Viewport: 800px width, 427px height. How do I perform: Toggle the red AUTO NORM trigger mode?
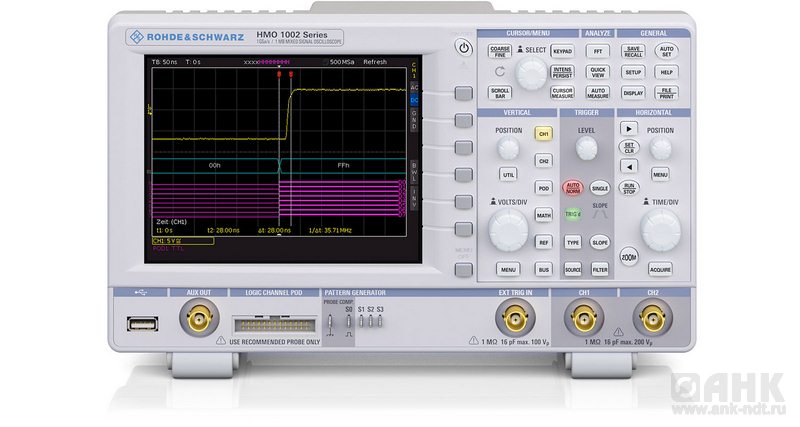(573, 187)
